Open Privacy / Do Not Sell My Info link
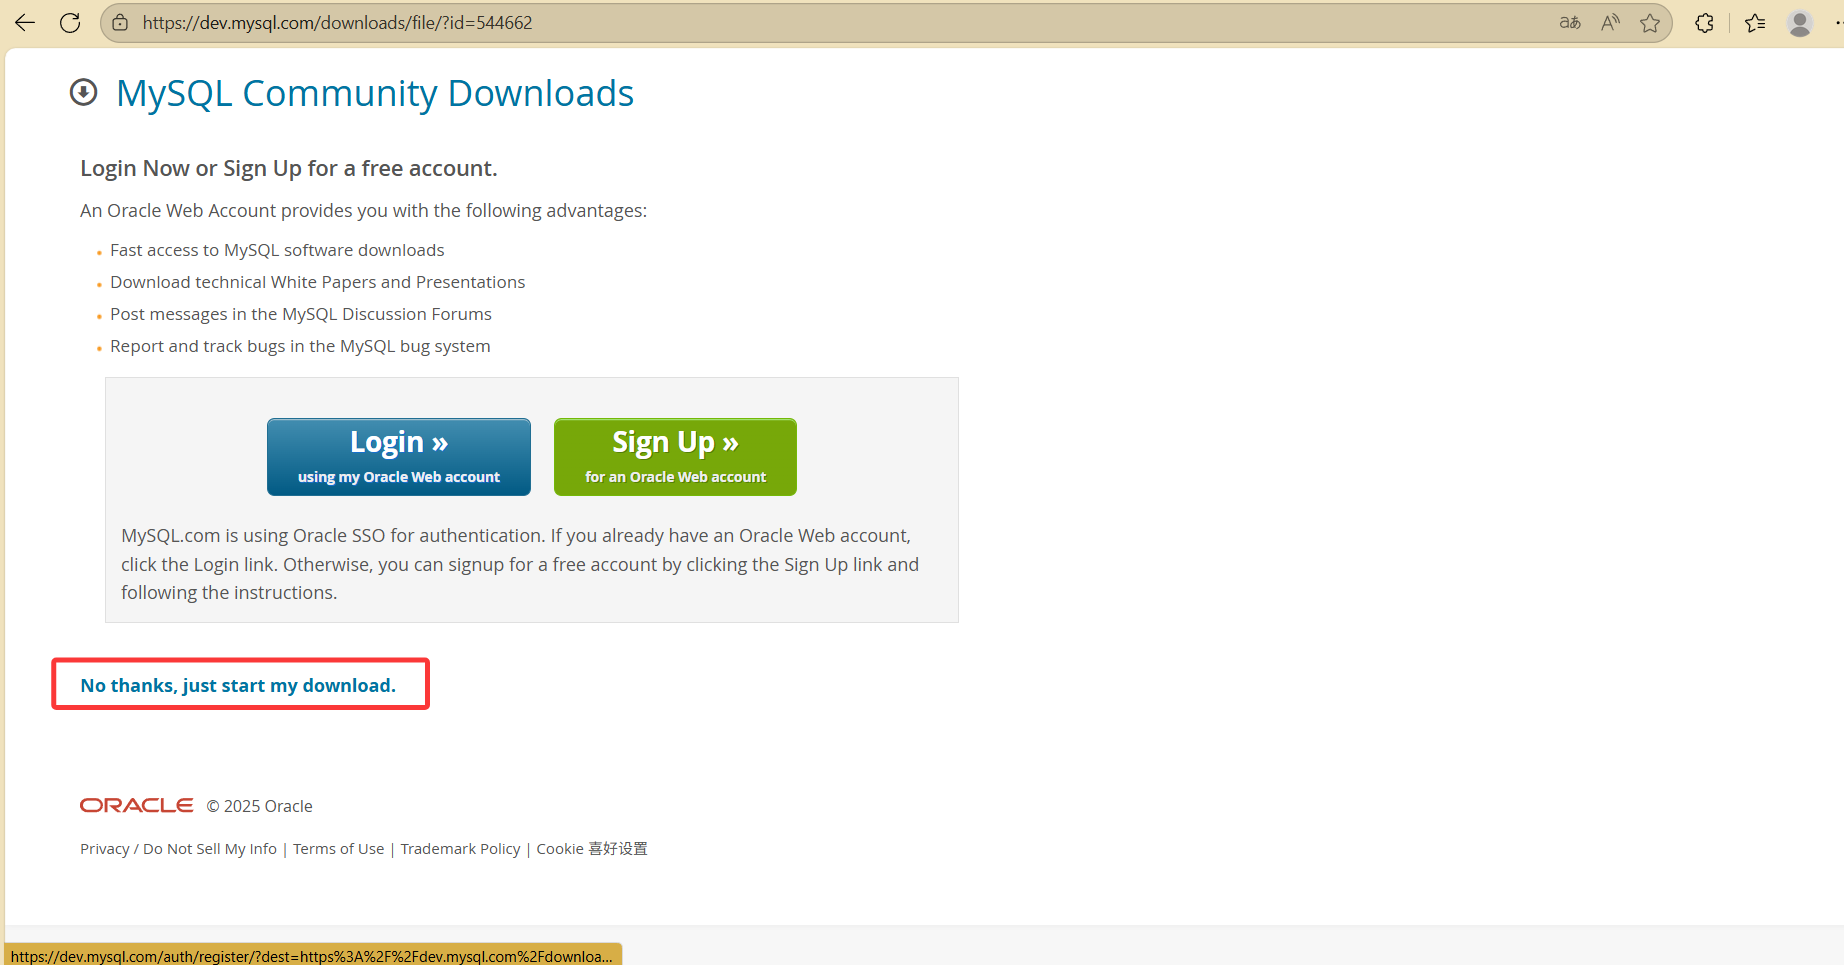Viewport: 1844px width, 965px height. pos(178,849)
